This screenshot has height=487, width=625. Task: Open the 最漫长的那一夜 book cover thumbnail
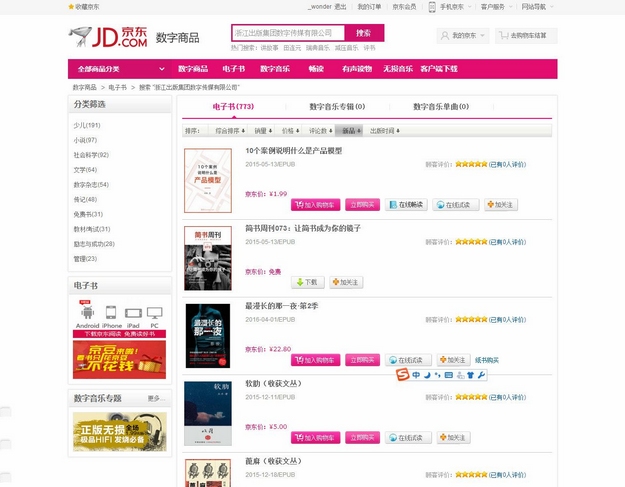pyautogui.click(x=208, y=336)
